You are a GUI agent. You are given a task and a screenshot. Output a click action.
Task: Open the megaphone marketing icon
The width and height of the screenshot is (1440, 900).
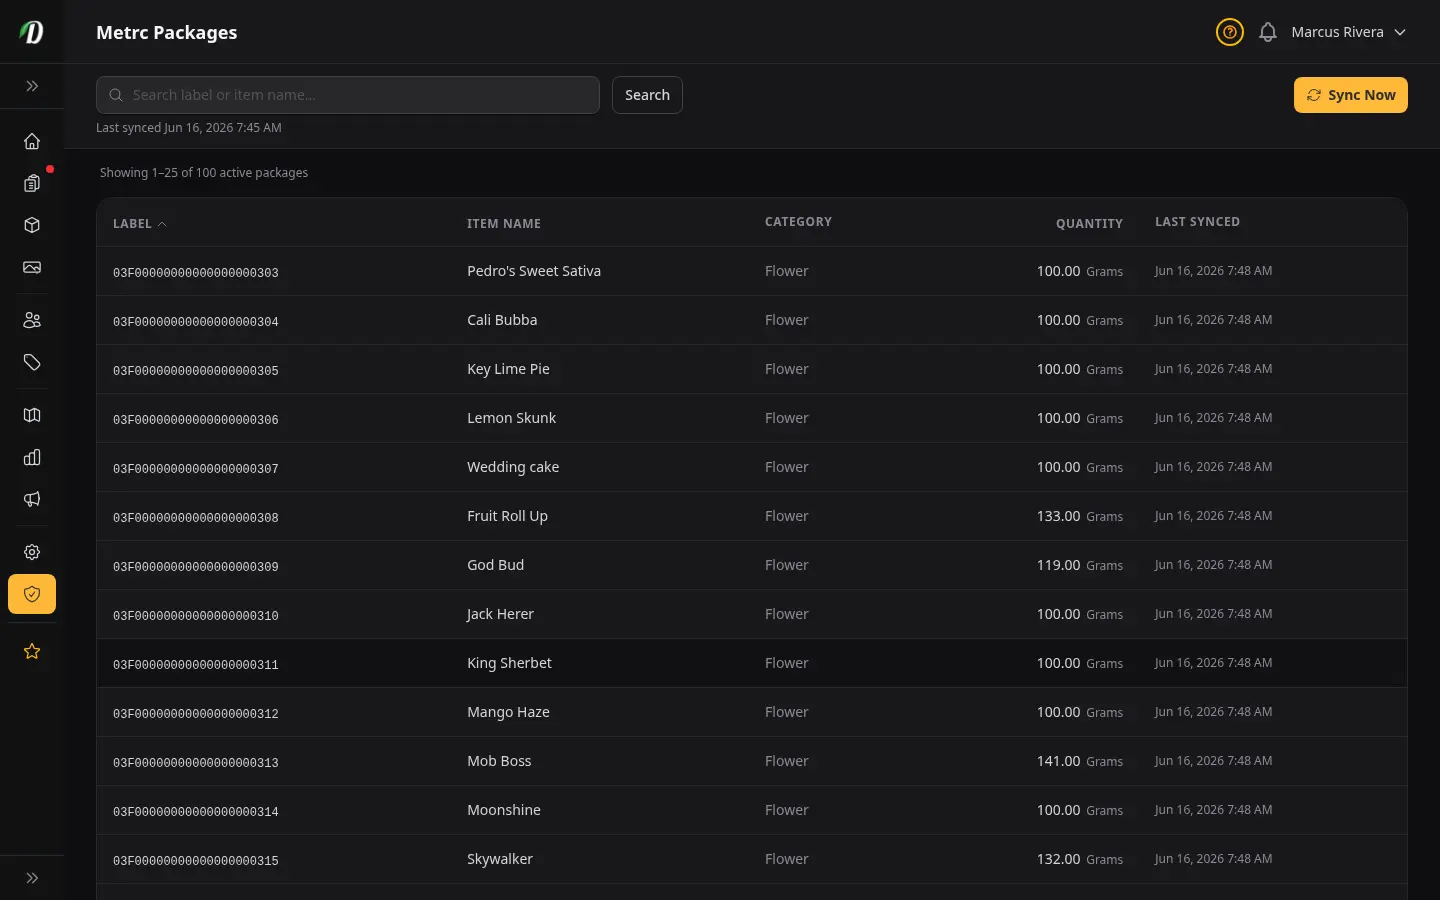tap(32, 499)
